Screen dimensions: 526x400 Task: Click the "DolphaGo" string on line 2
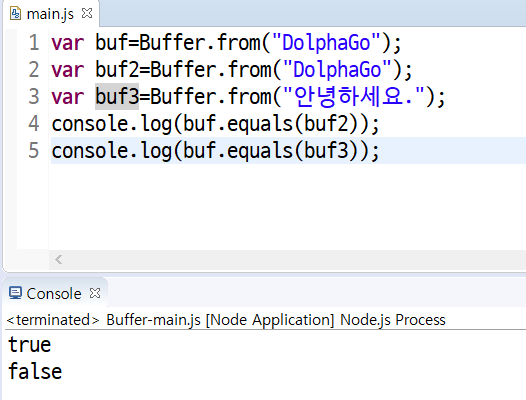click(x=337, y=70)
